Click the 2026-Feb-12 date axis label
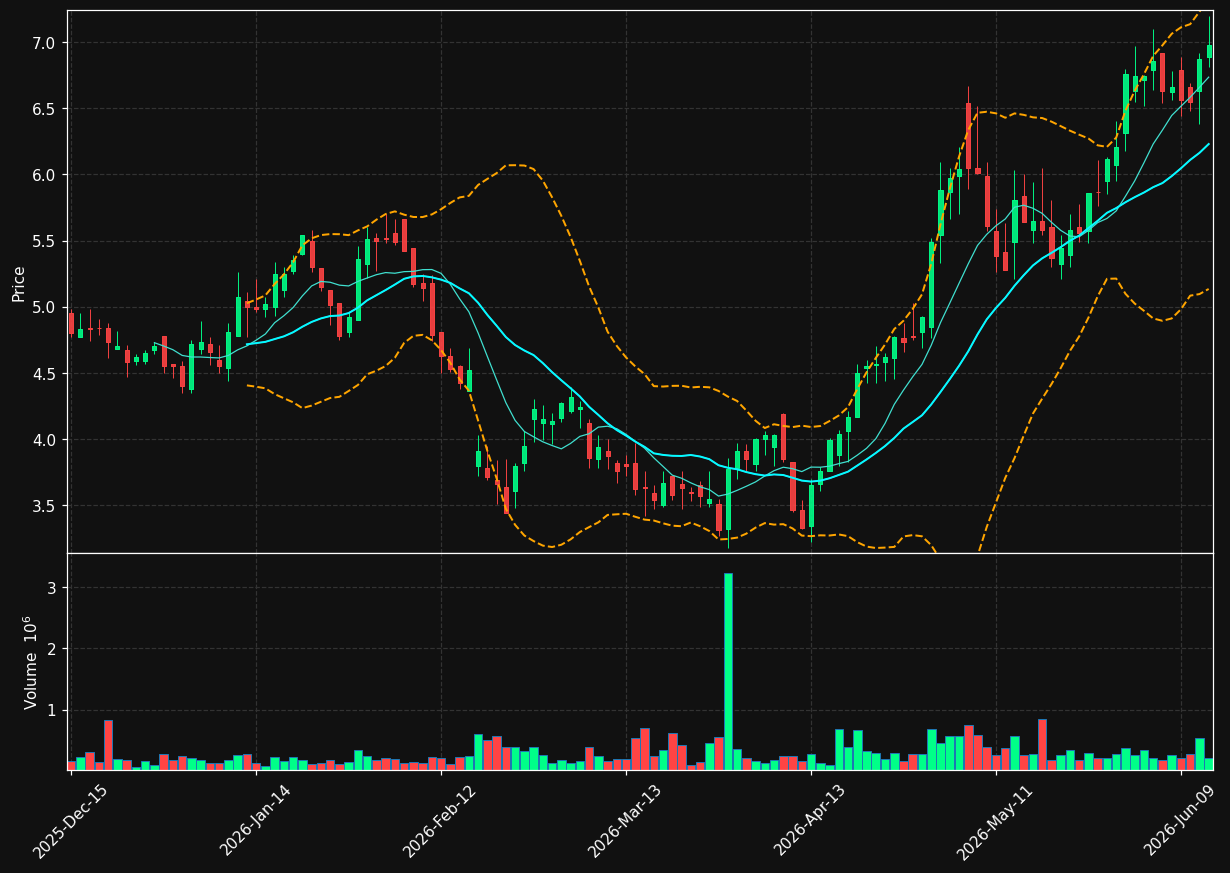The width and height of the screenshot is (1230, 873). tap(440, 821)
